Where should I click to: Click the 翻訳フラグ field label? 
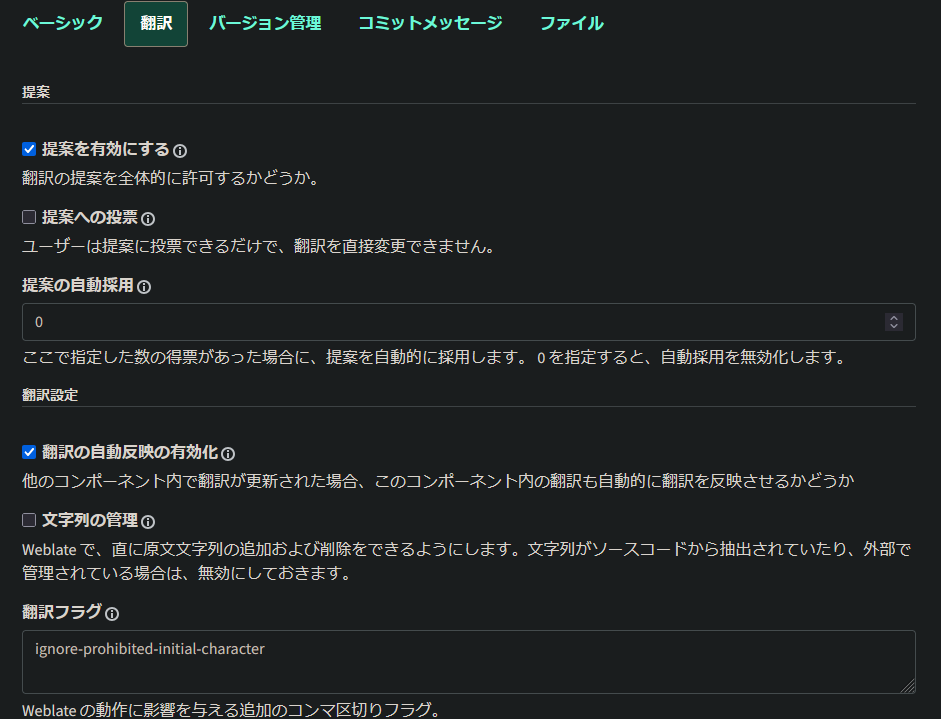click(62, 612)
